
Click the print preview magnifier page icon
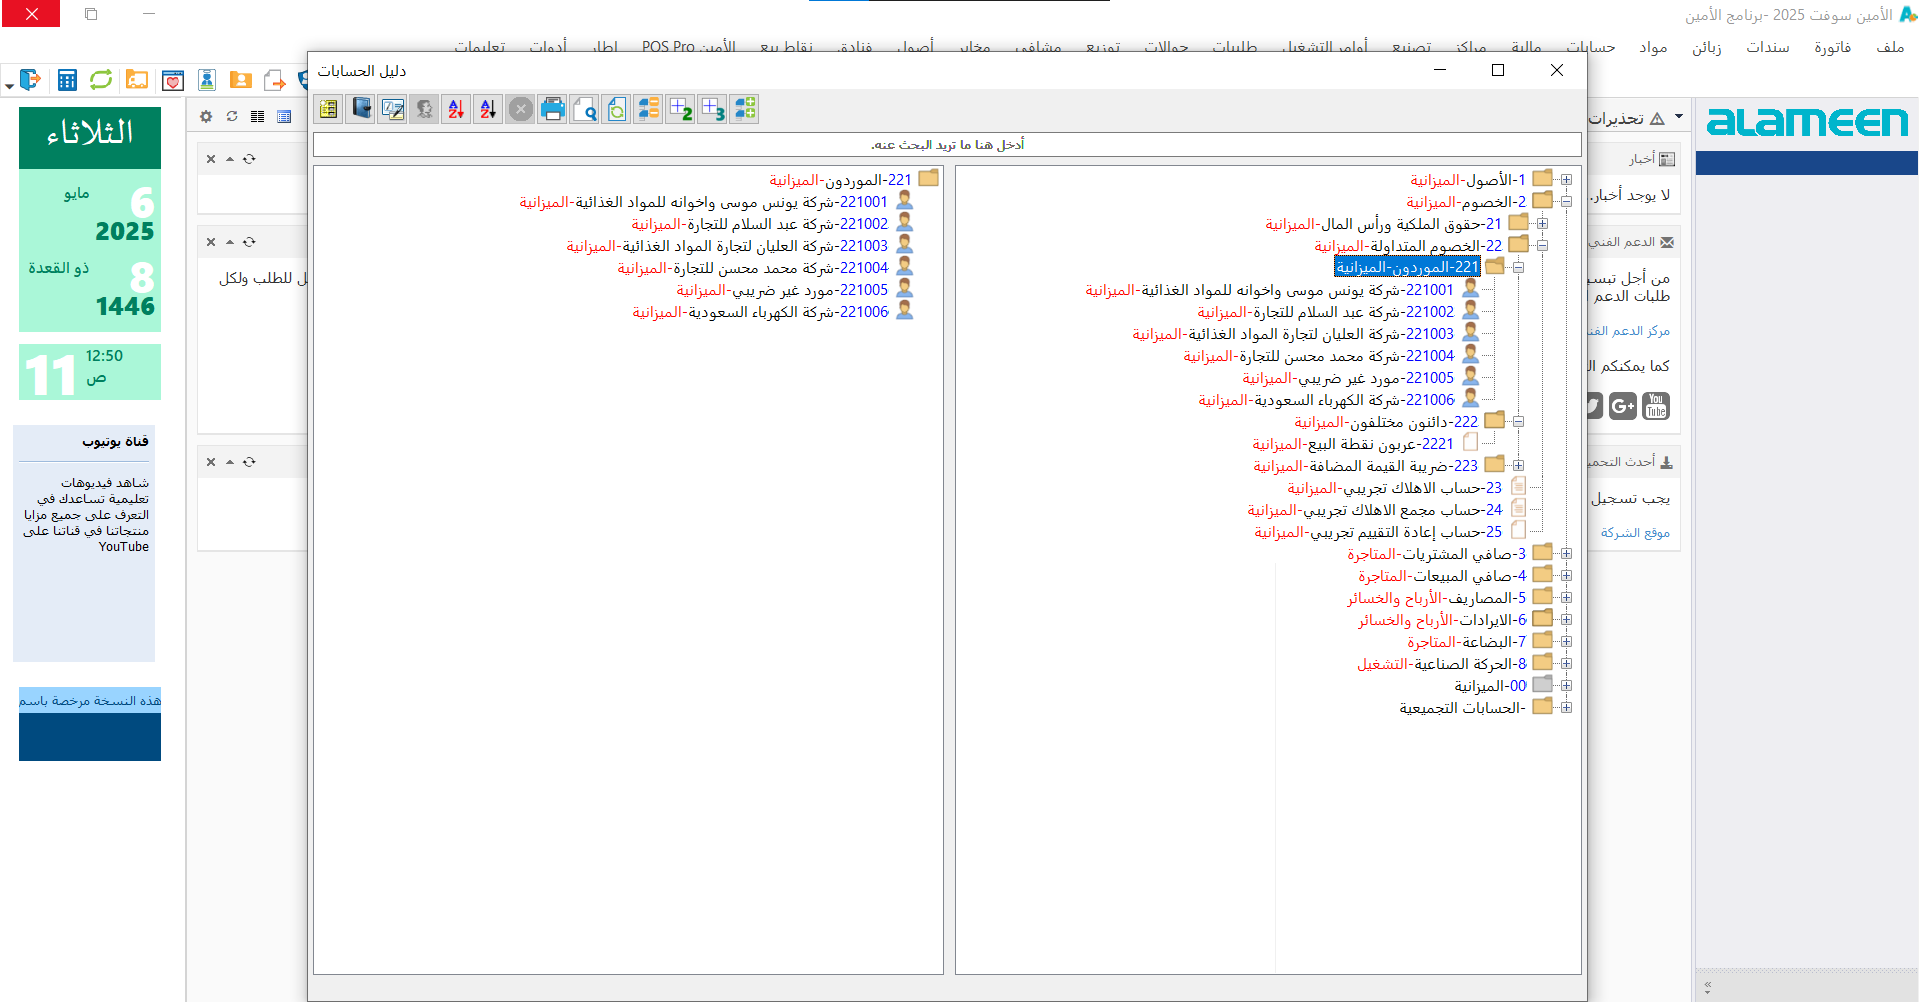(584, 109)
